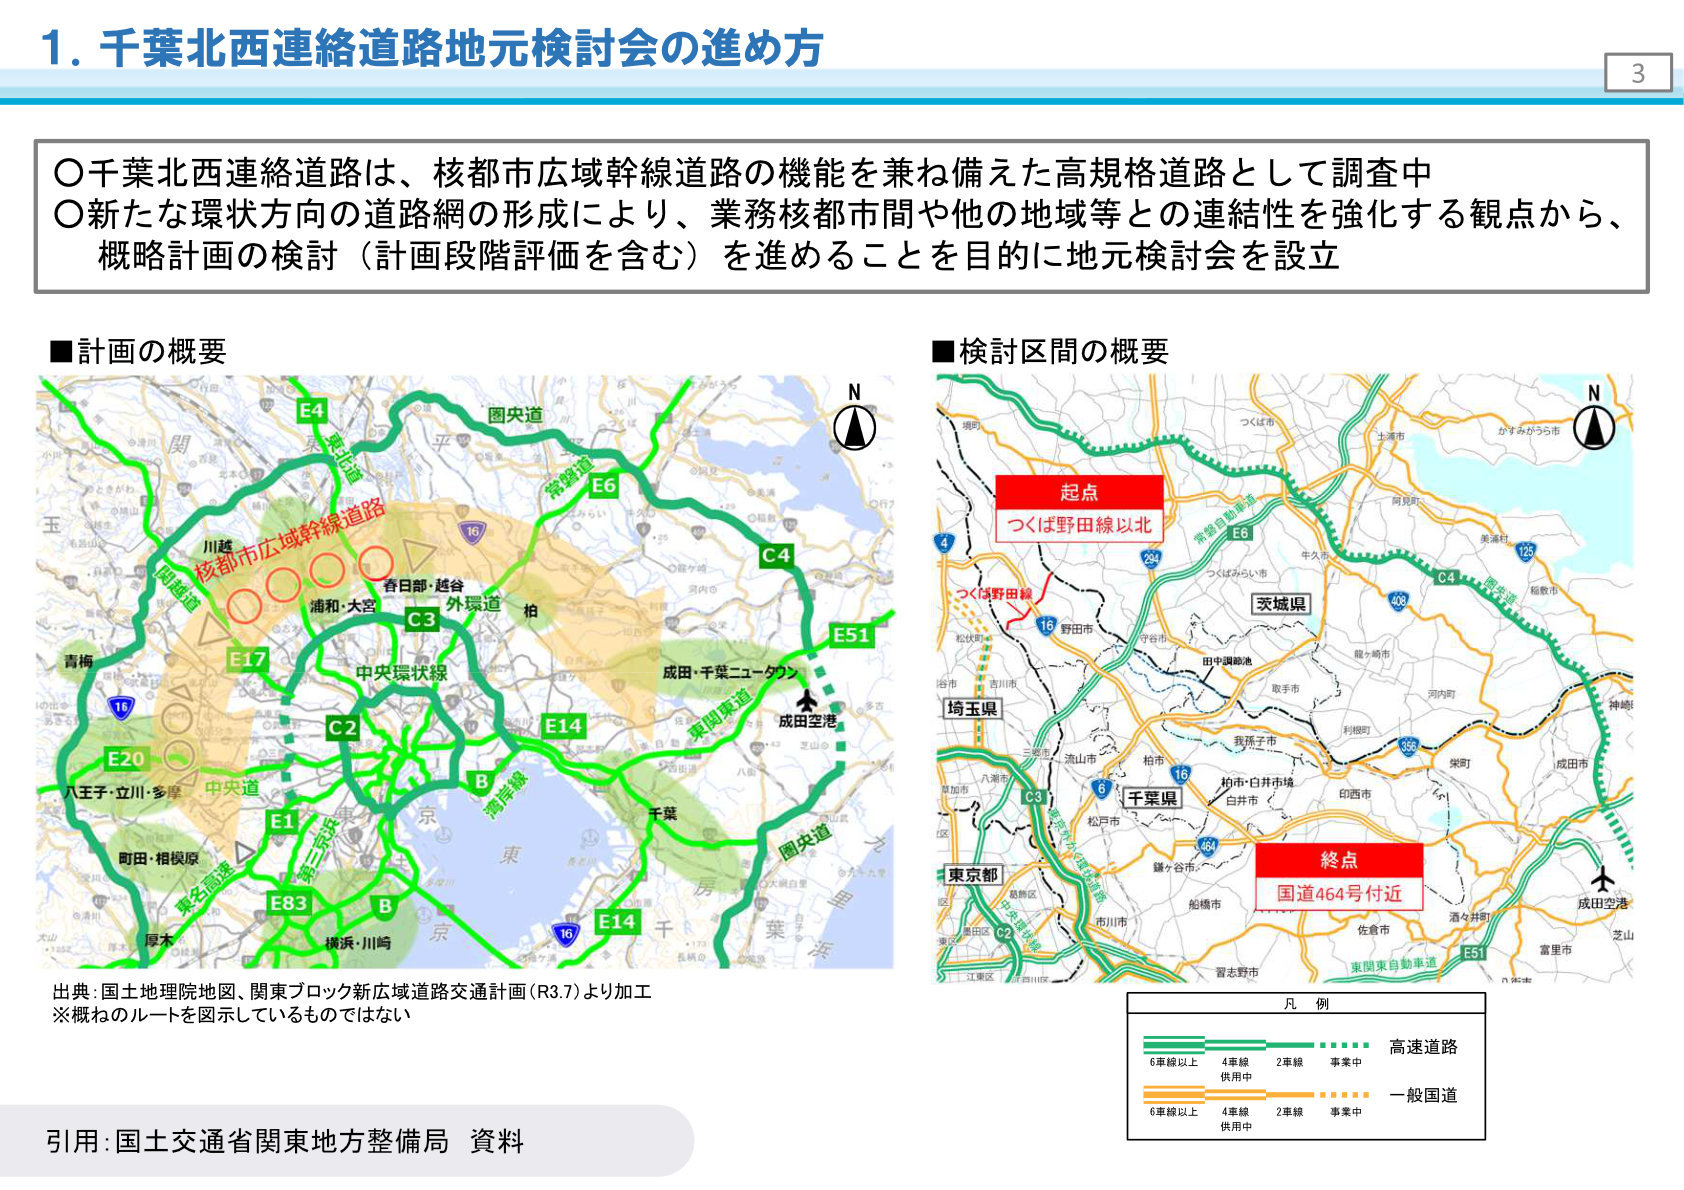Image resolution: width=1684 pixels, height=1190 pixels.
Task: Select the E17 route marker
Action: click(x=247, y=660)
